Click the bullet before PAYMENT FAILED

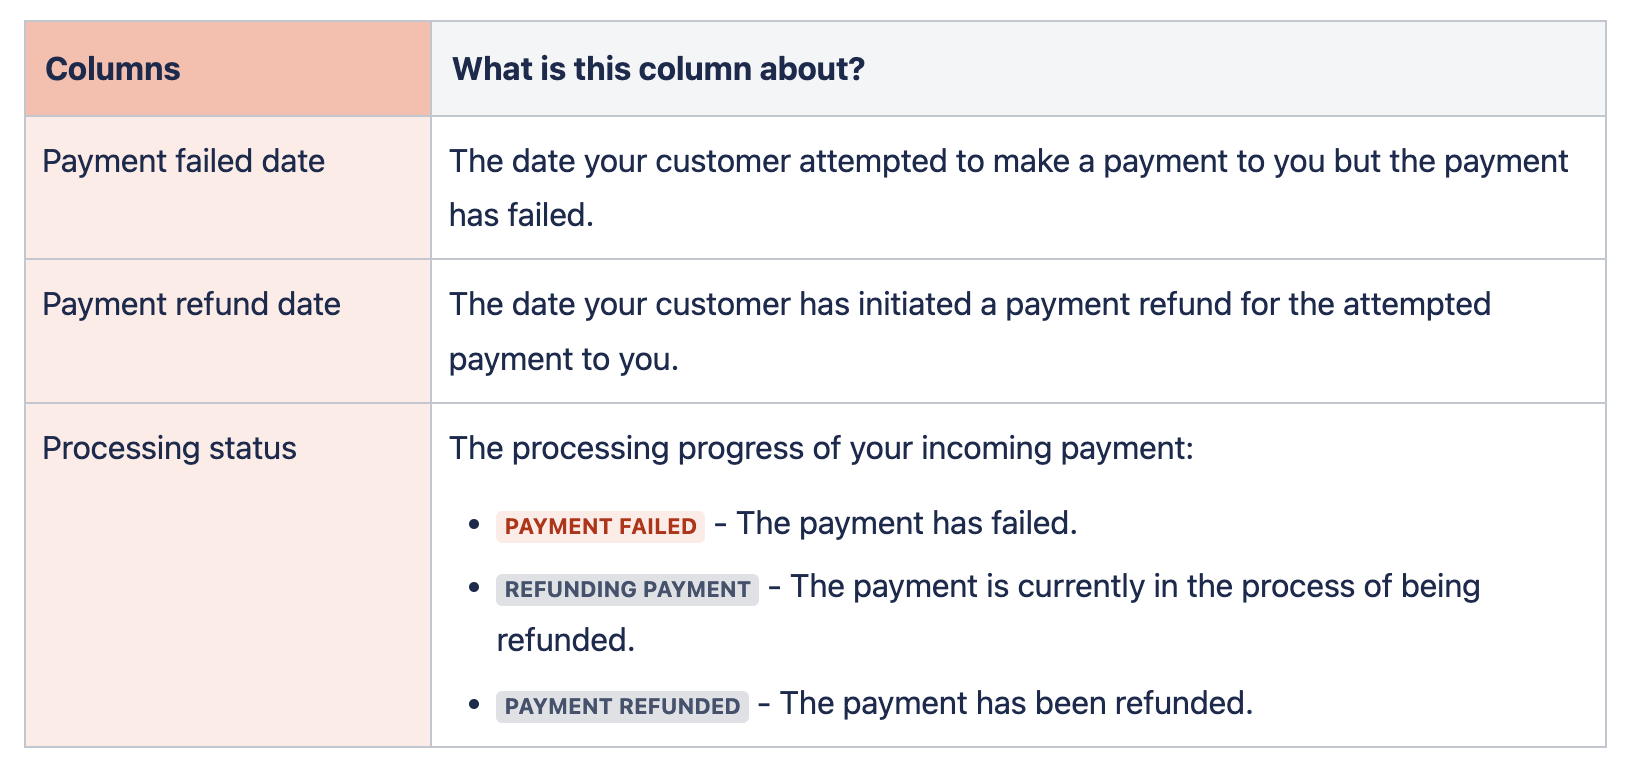click(x=475, y=524)
